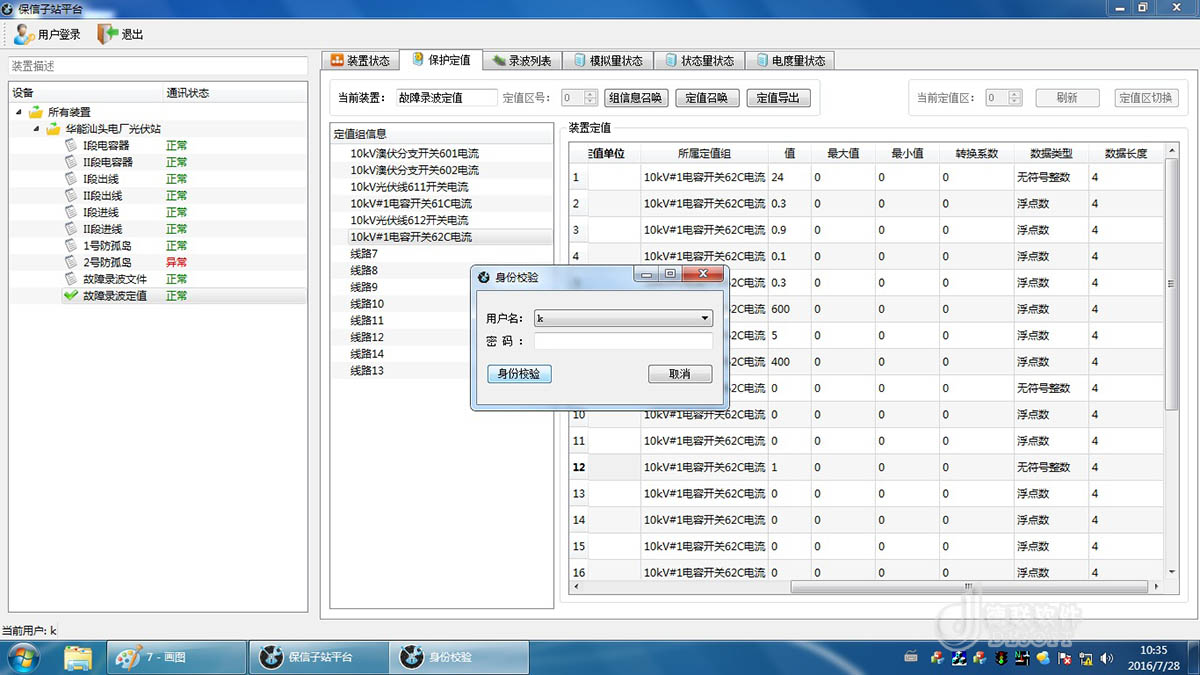Click the 退出 exit icon in toolbar
This screenshot has width=1200, height=675.
pyautogui.click(x=107, y=34)
